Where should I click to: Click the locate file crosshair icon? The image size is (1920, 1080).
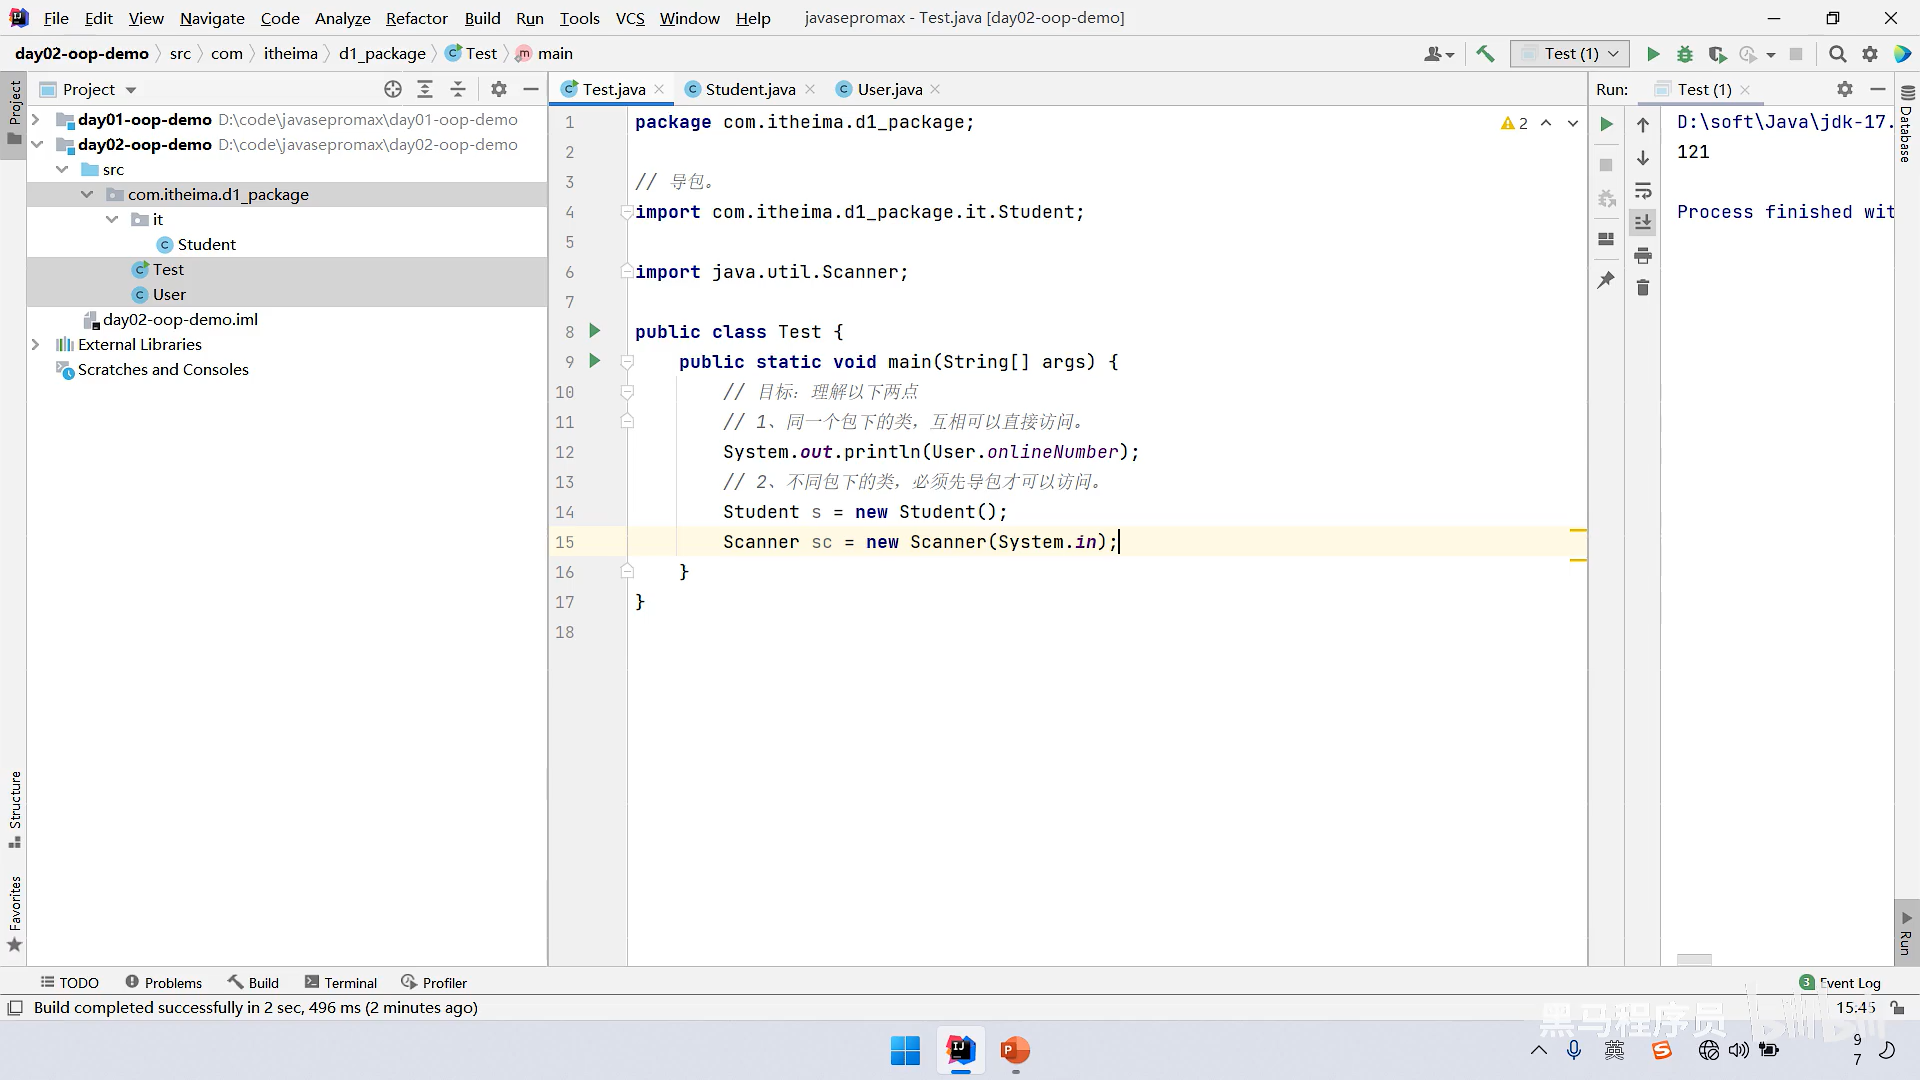coord(393,89)
